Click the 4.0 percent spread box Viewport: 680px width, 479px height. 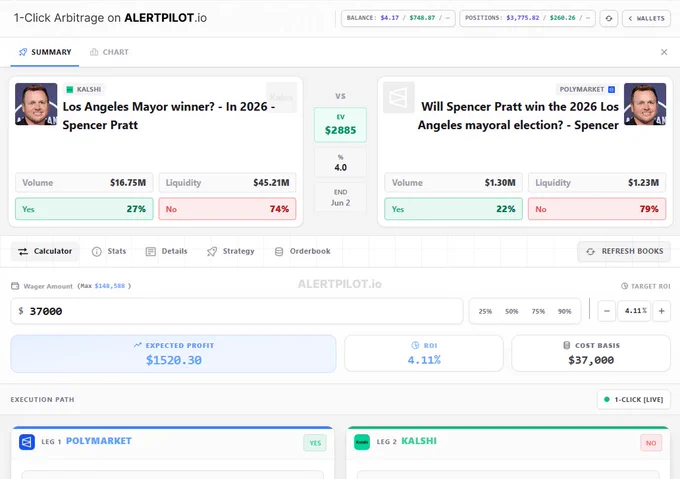(x=340, y=163)
